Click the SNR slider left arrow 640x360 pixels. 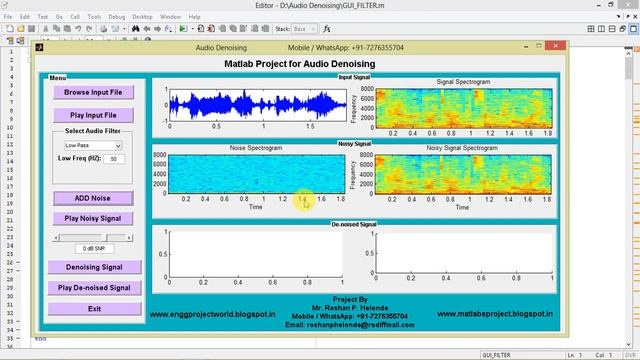click(56, 238)
